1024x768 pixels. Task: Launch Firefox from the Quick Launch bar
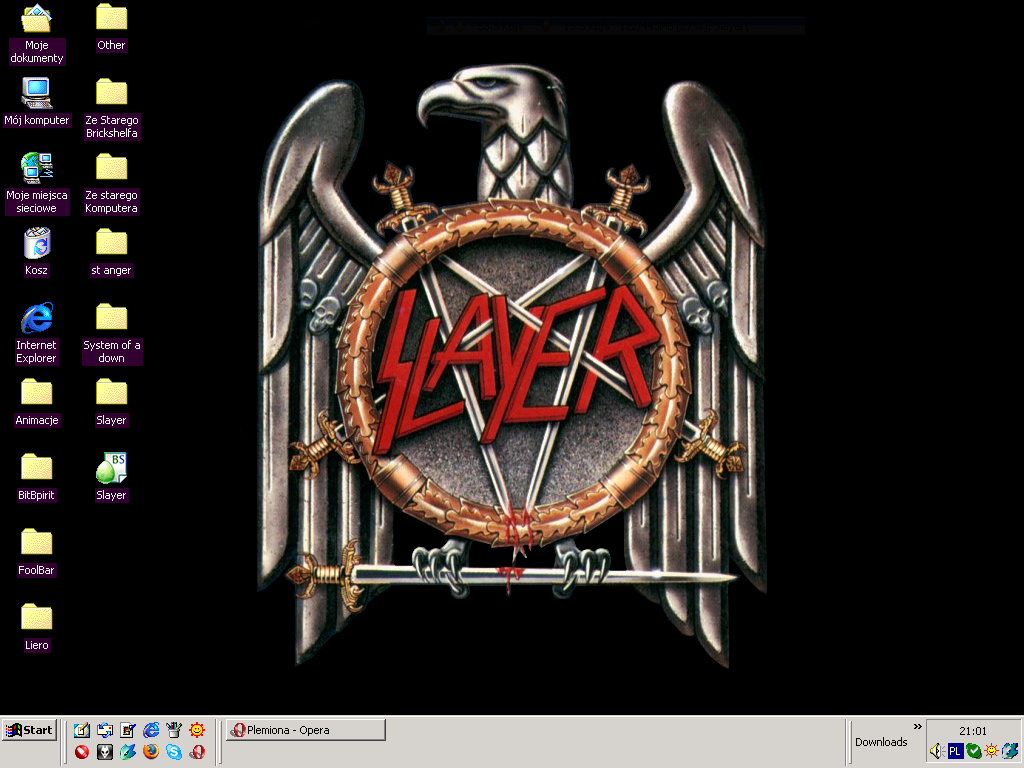(x=152, y=751)
